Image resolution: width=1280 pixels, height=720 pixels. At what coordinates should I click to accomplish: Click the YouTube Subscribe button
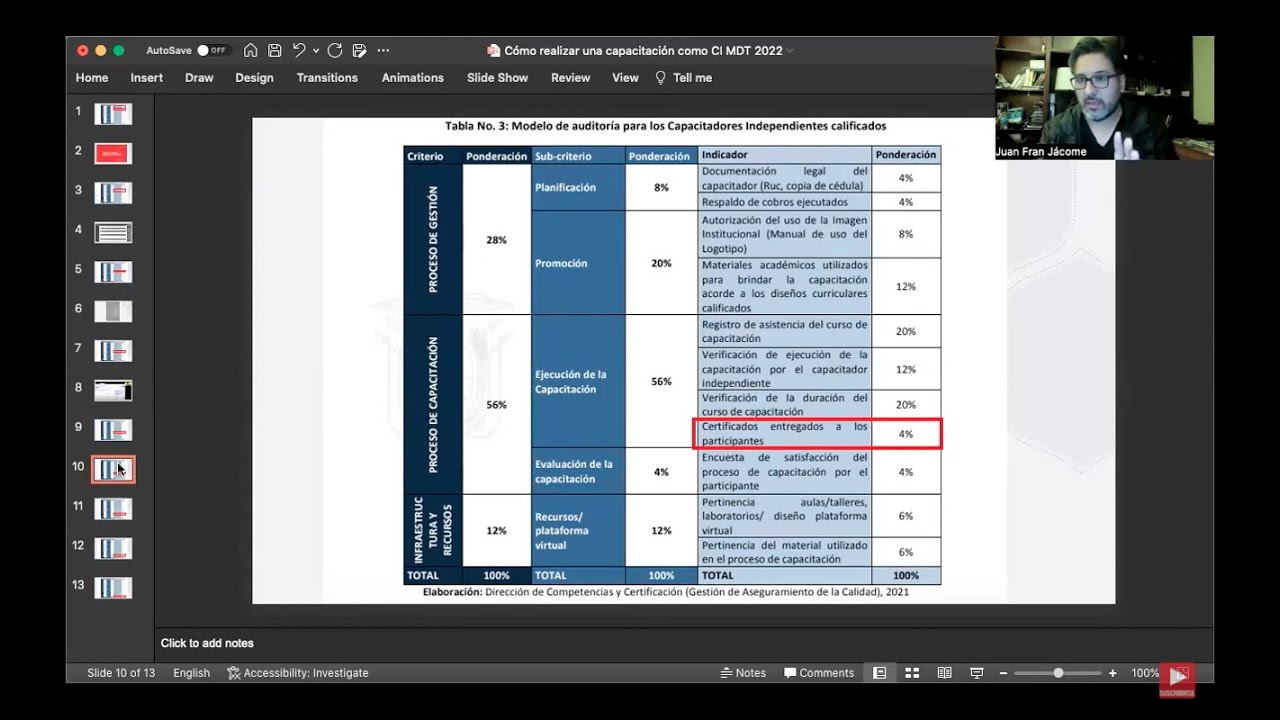1177,680
